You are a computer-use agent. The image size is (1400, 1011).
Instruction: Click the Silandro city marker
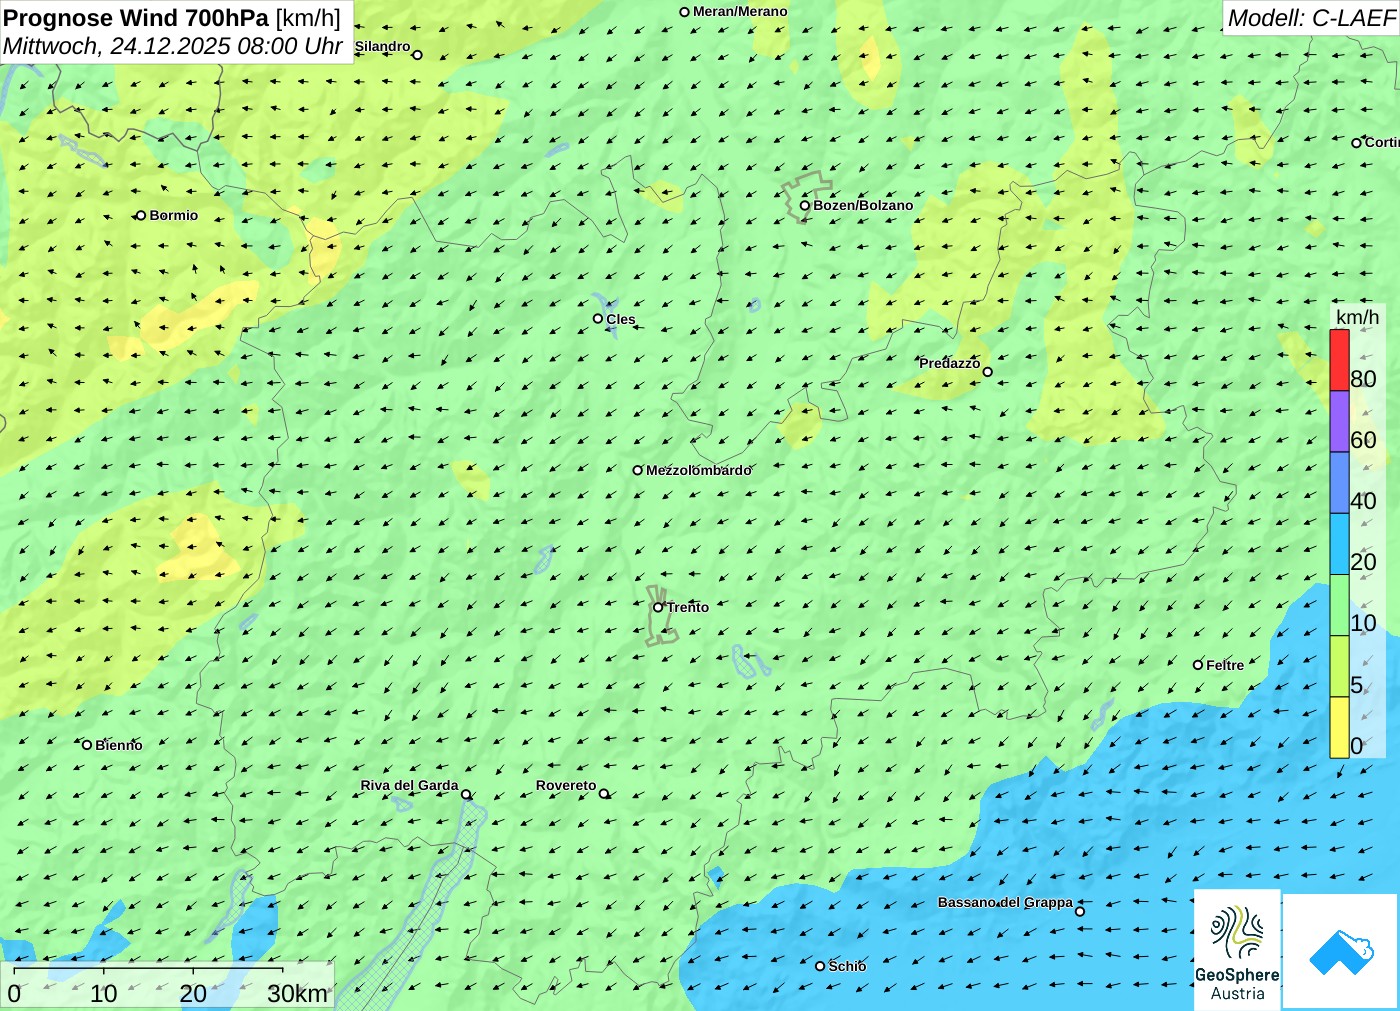417,55
